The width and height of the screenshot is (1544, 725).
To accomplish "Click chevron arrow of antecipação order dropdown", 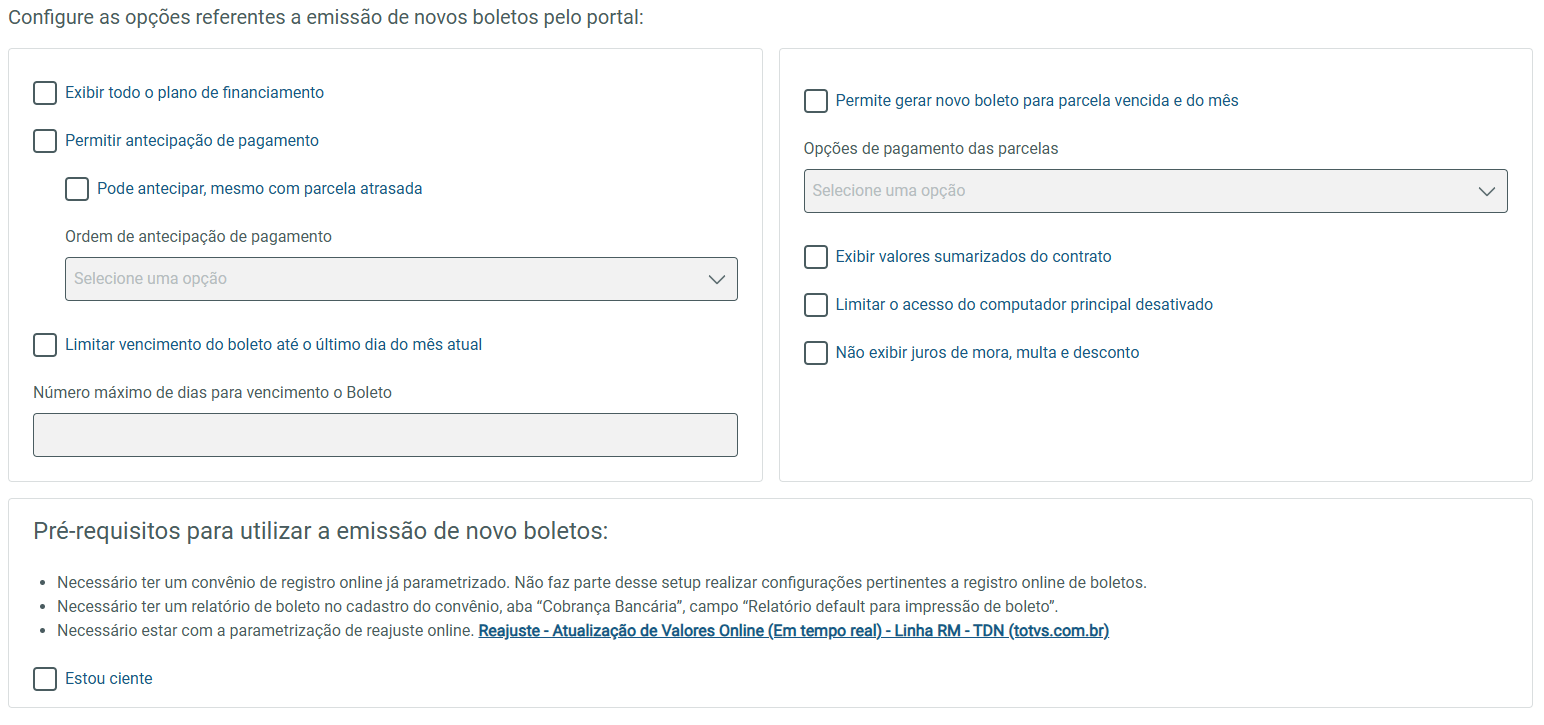I will [716, 279].
